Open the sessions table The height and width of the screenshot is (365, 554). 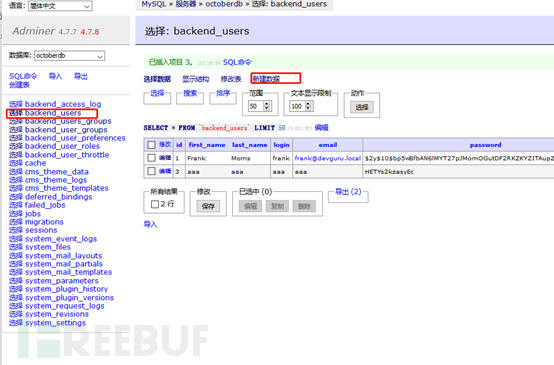pyautogui.click(x=41, y=230)
